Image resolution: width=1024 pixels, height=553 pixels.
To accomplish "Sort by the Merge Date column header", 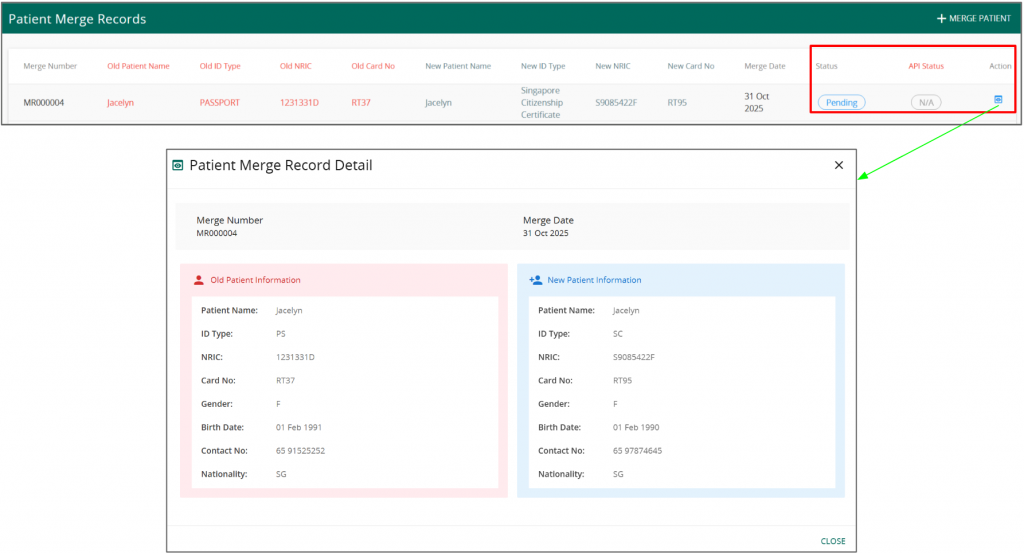I will coord(764,66).
